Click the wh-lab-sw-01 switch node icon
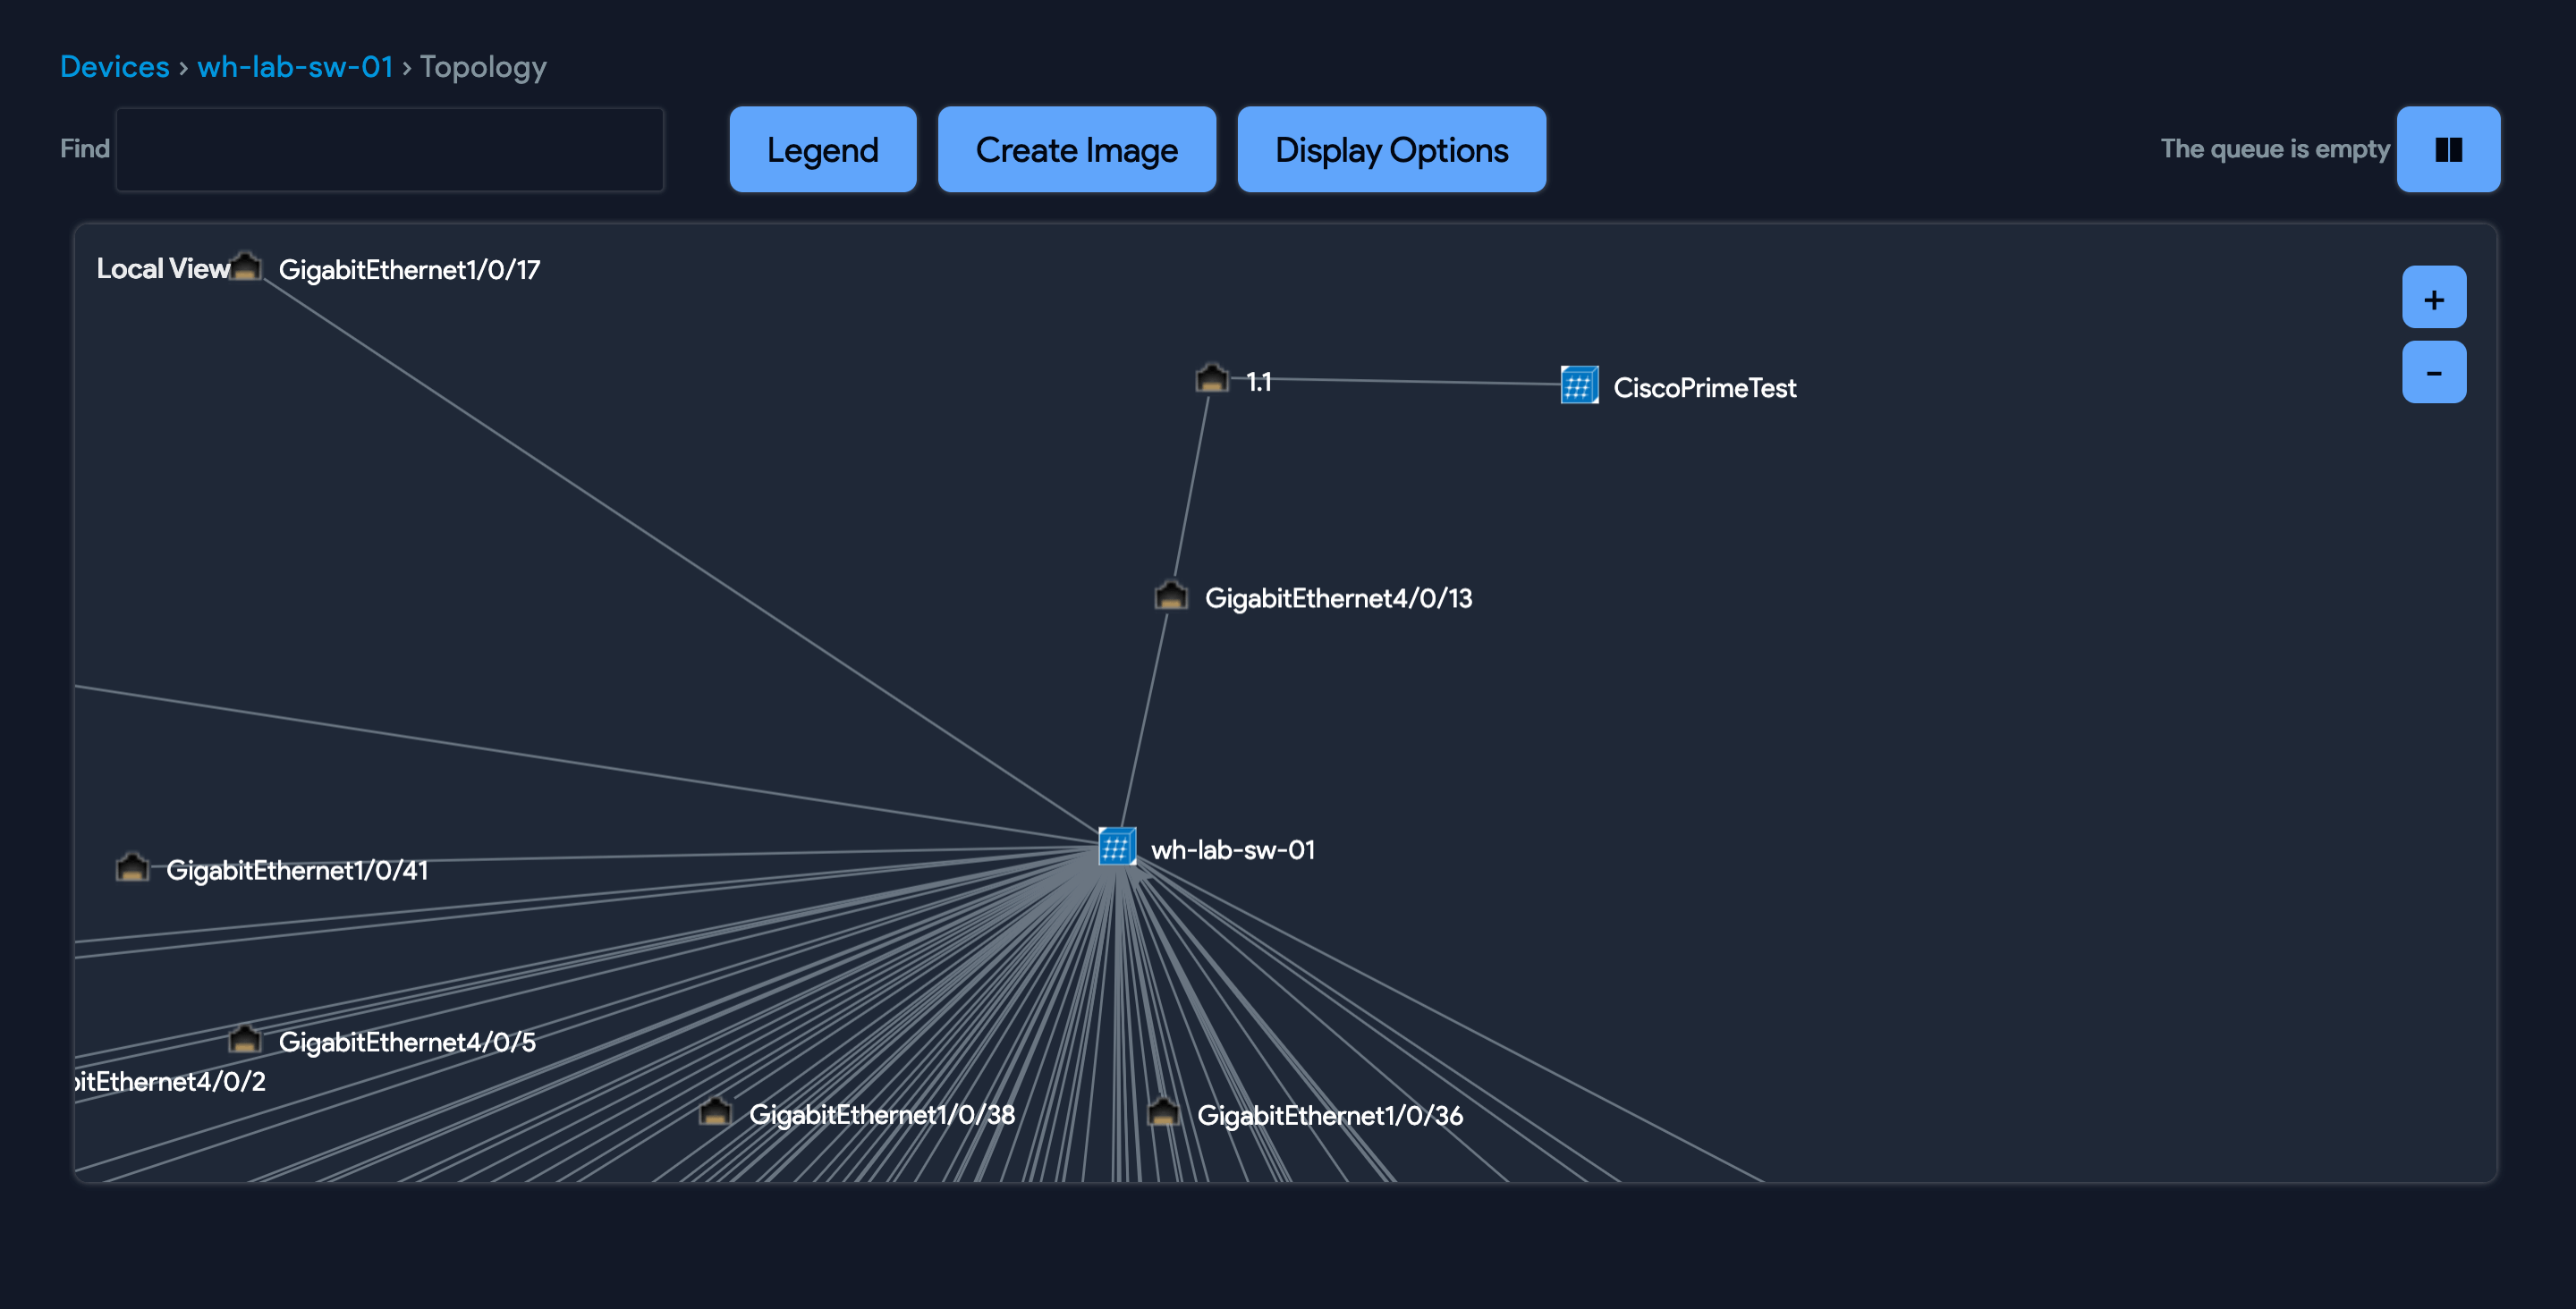The image size is (2576, 1309). pos(1116,847)
